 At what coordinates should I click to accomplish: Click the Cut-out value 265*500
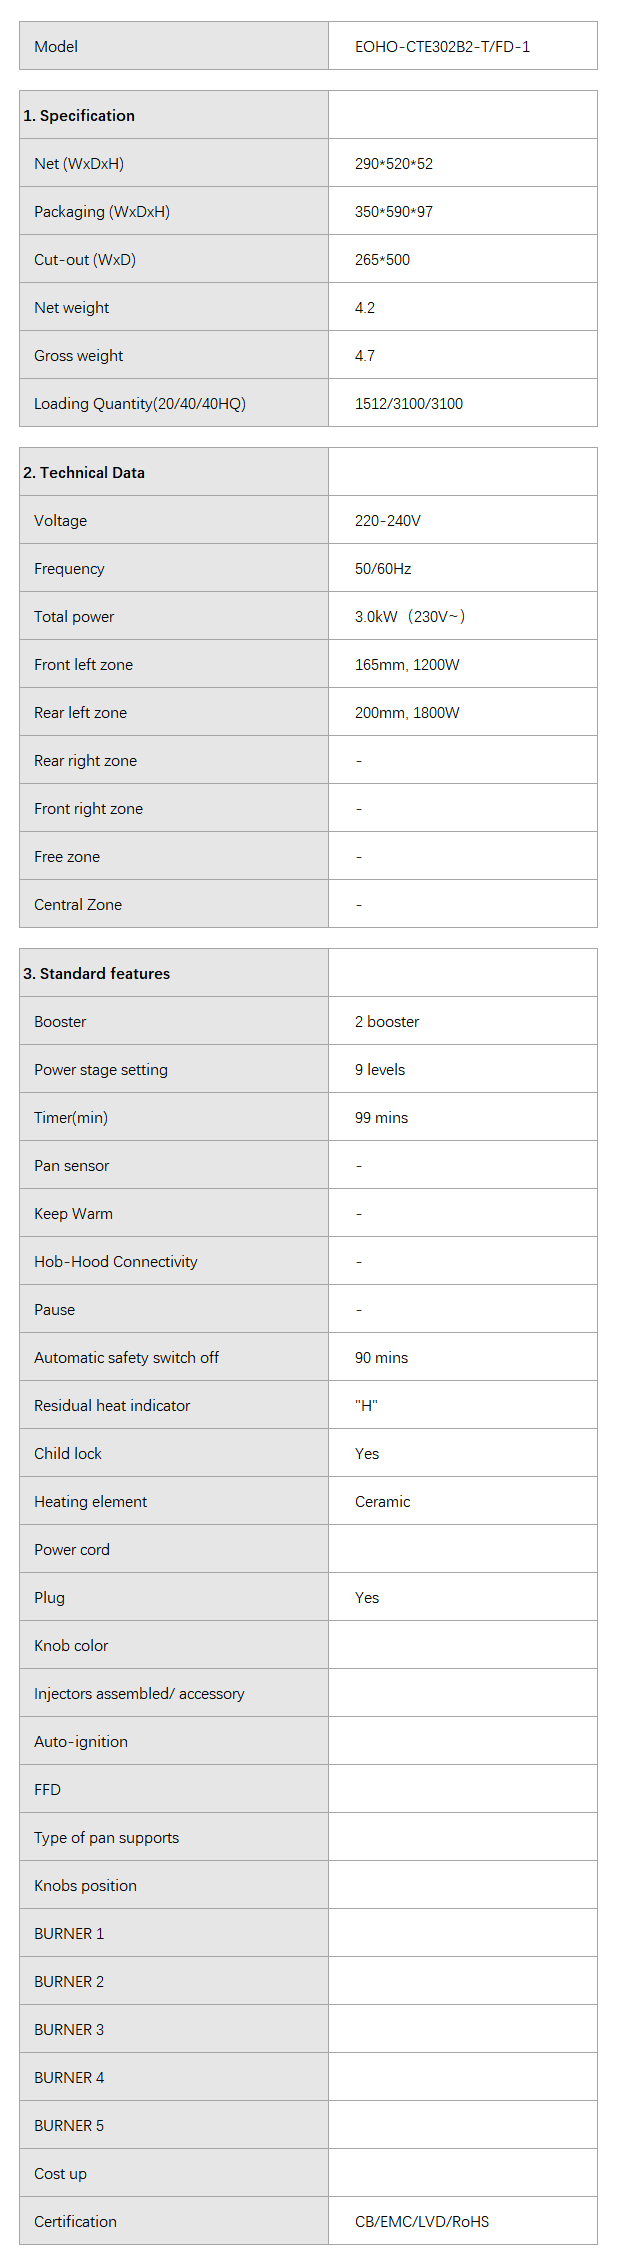[x=382, y=260]
